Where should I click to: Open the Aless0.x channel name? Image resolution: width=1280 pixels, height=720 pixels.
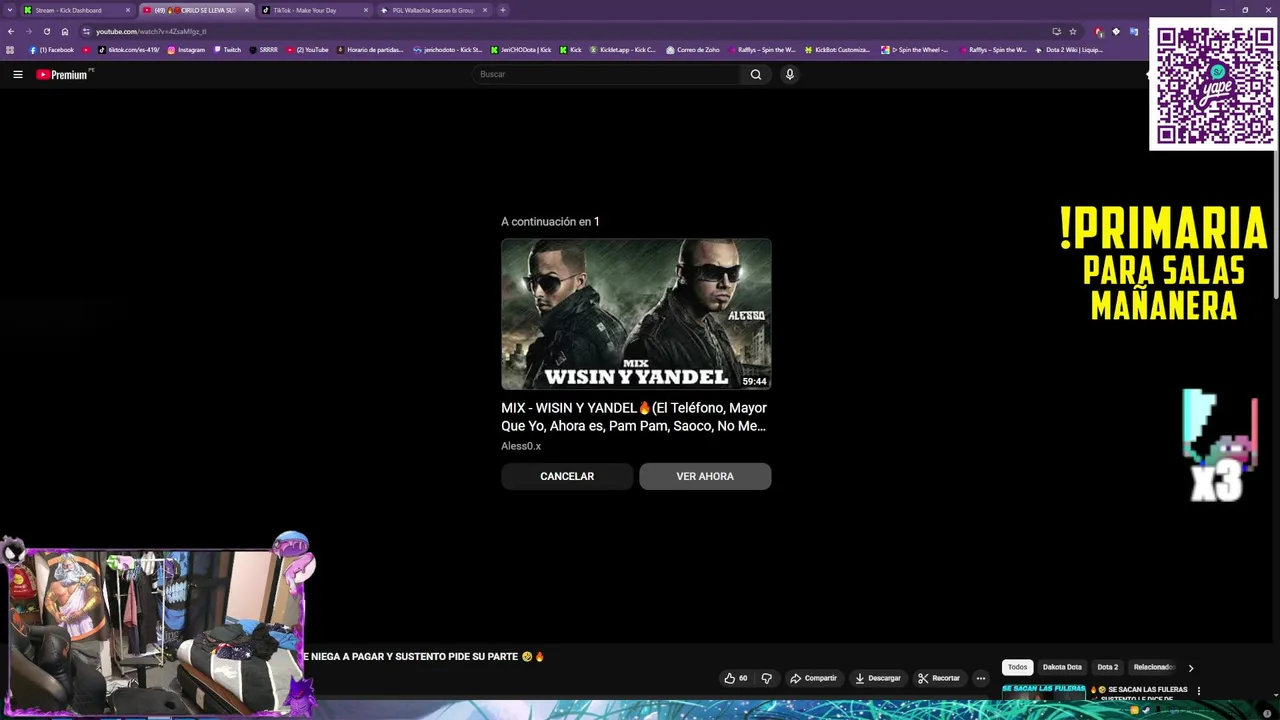(x=521, y=446)
